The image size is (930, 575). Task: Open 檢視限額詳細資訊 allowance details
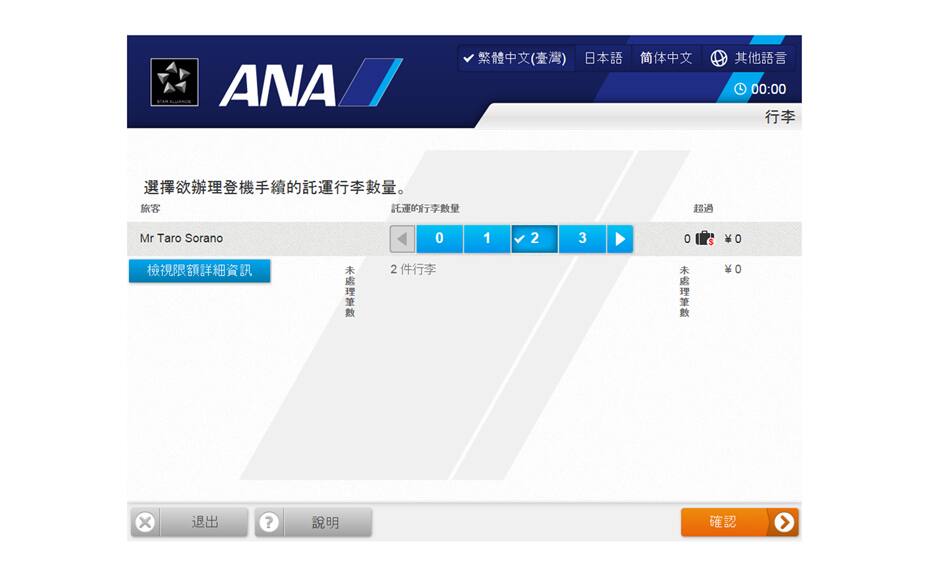click(199, 271)
